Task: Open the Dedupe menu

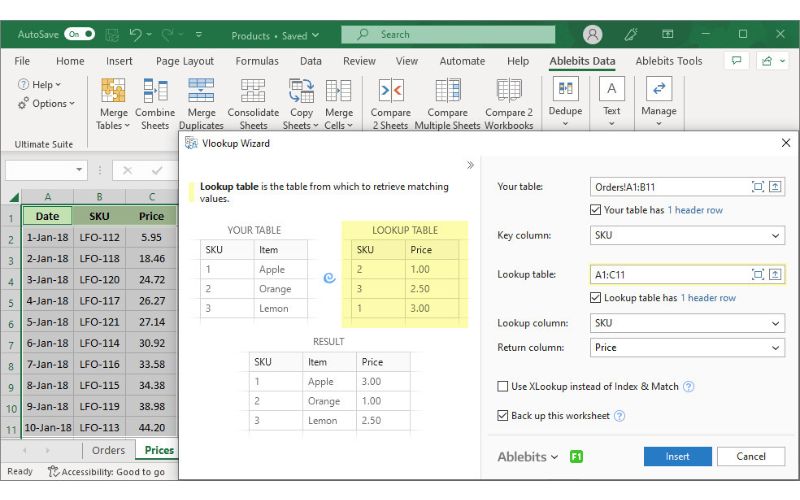Action: (x=565, y=102)
